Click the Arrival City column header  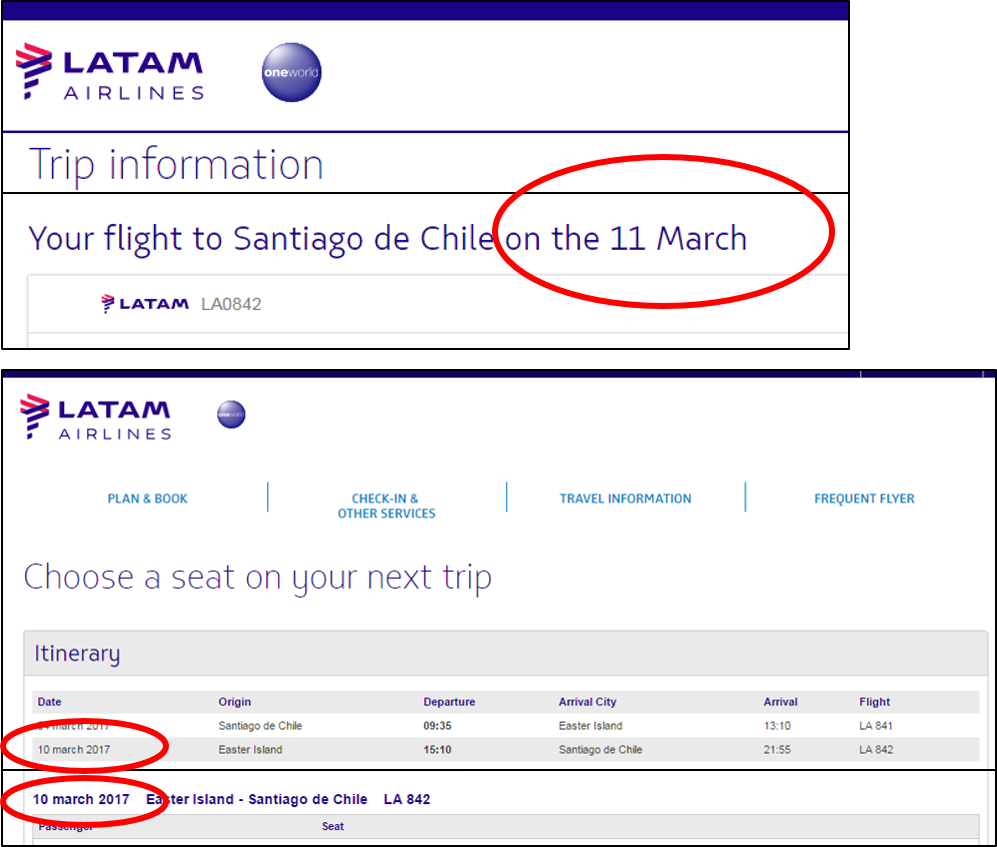588,702
